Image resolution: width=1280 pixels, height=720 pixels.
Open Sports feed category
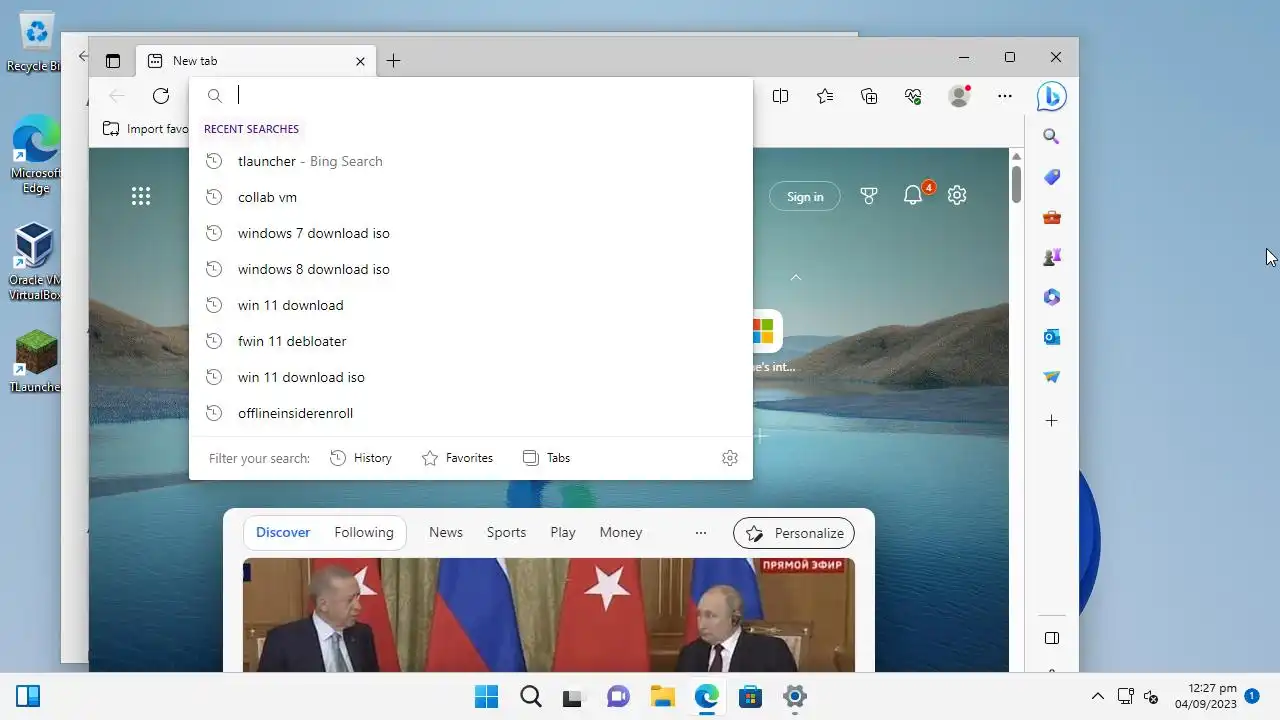point(506,533)
